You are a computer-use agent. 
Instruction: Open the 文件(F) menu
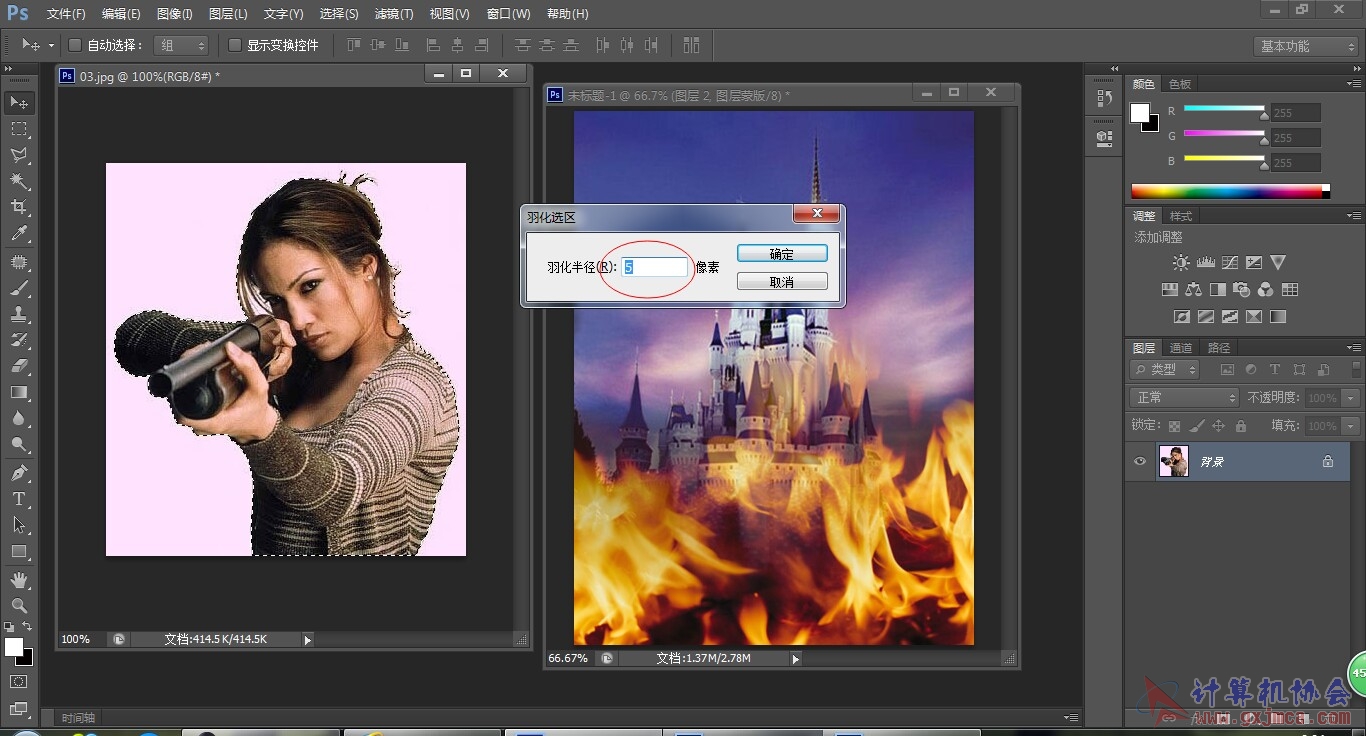pyautogui.click(x=67, y=14)
